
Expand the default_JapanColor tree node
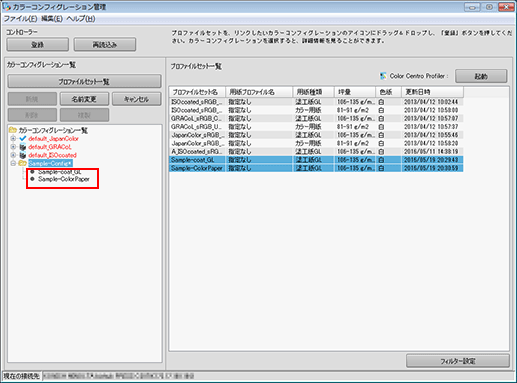(x=13, y=138)
